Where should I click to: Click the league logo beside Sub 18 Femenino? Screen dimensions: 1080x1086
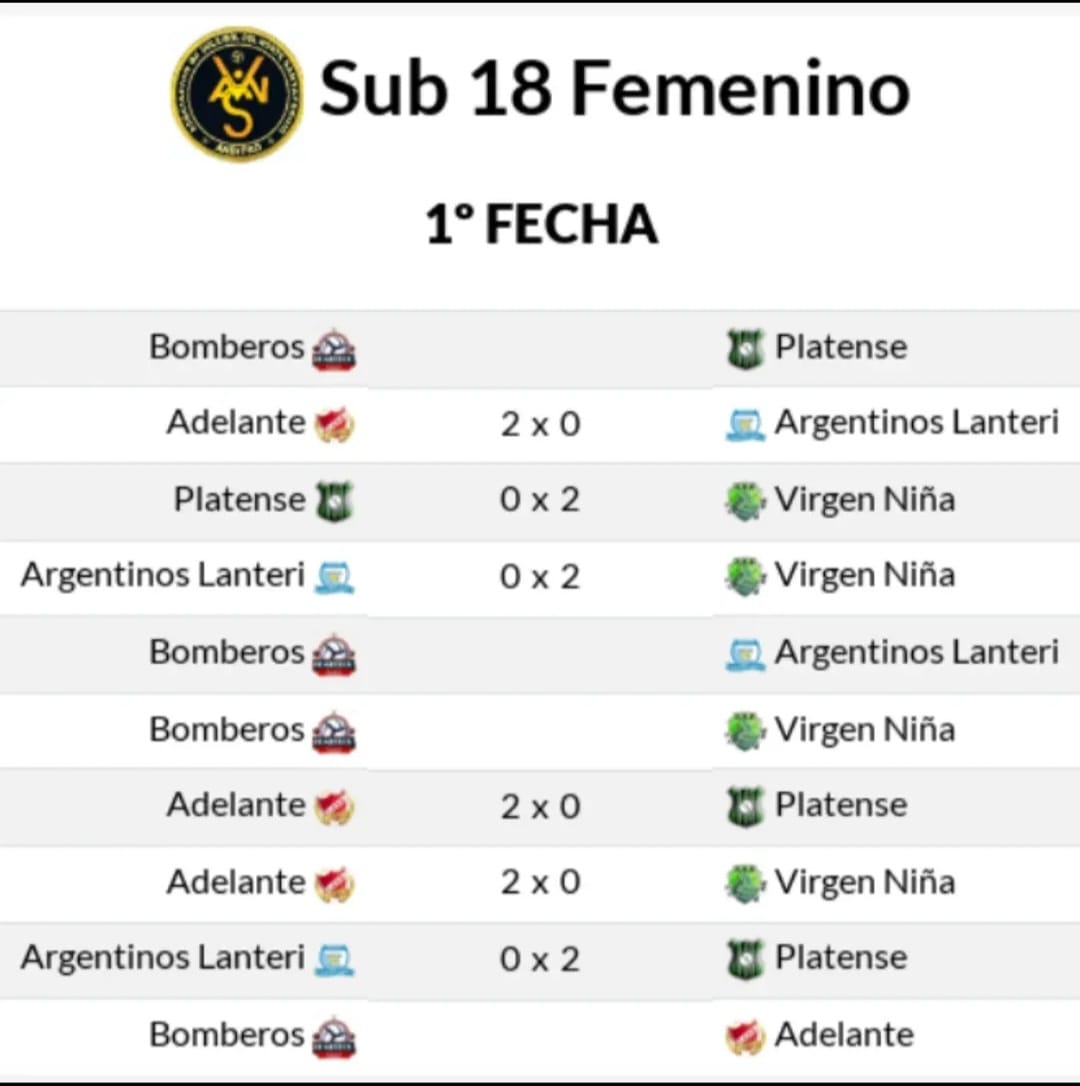237,93
